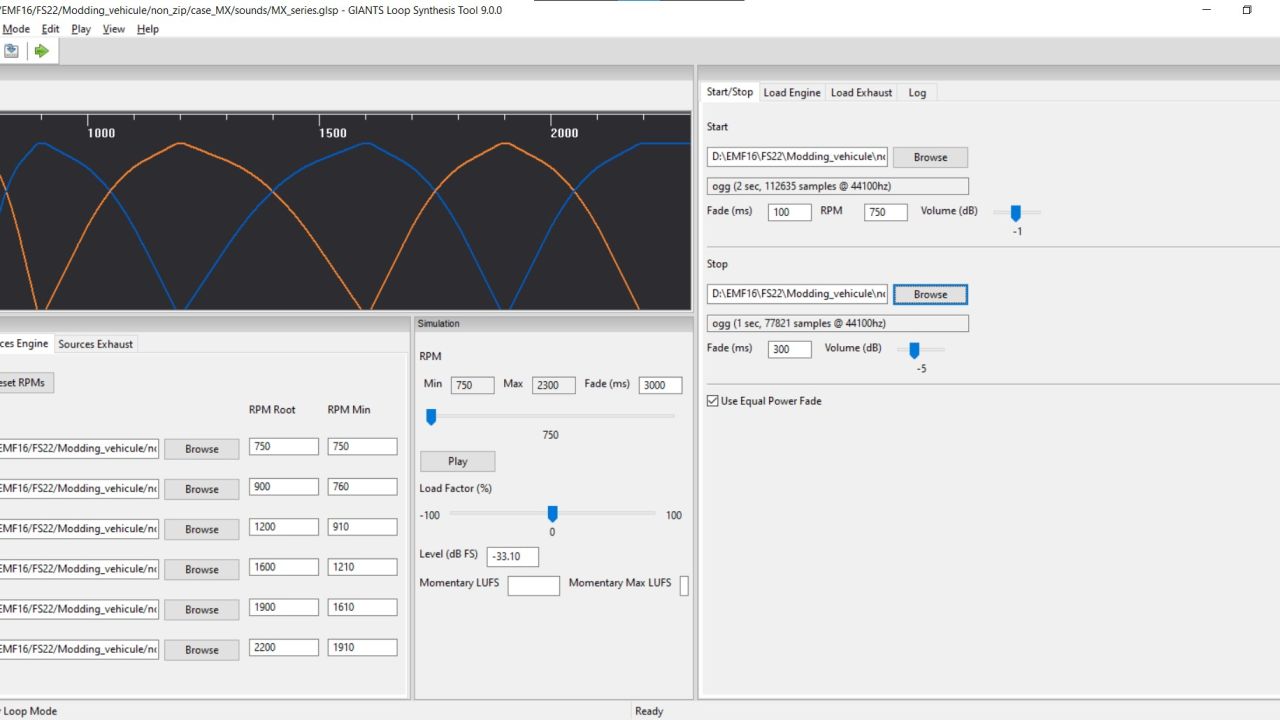Open the Log tab
This screenshot has width=1280, height=720.
(x=917, y=93)
